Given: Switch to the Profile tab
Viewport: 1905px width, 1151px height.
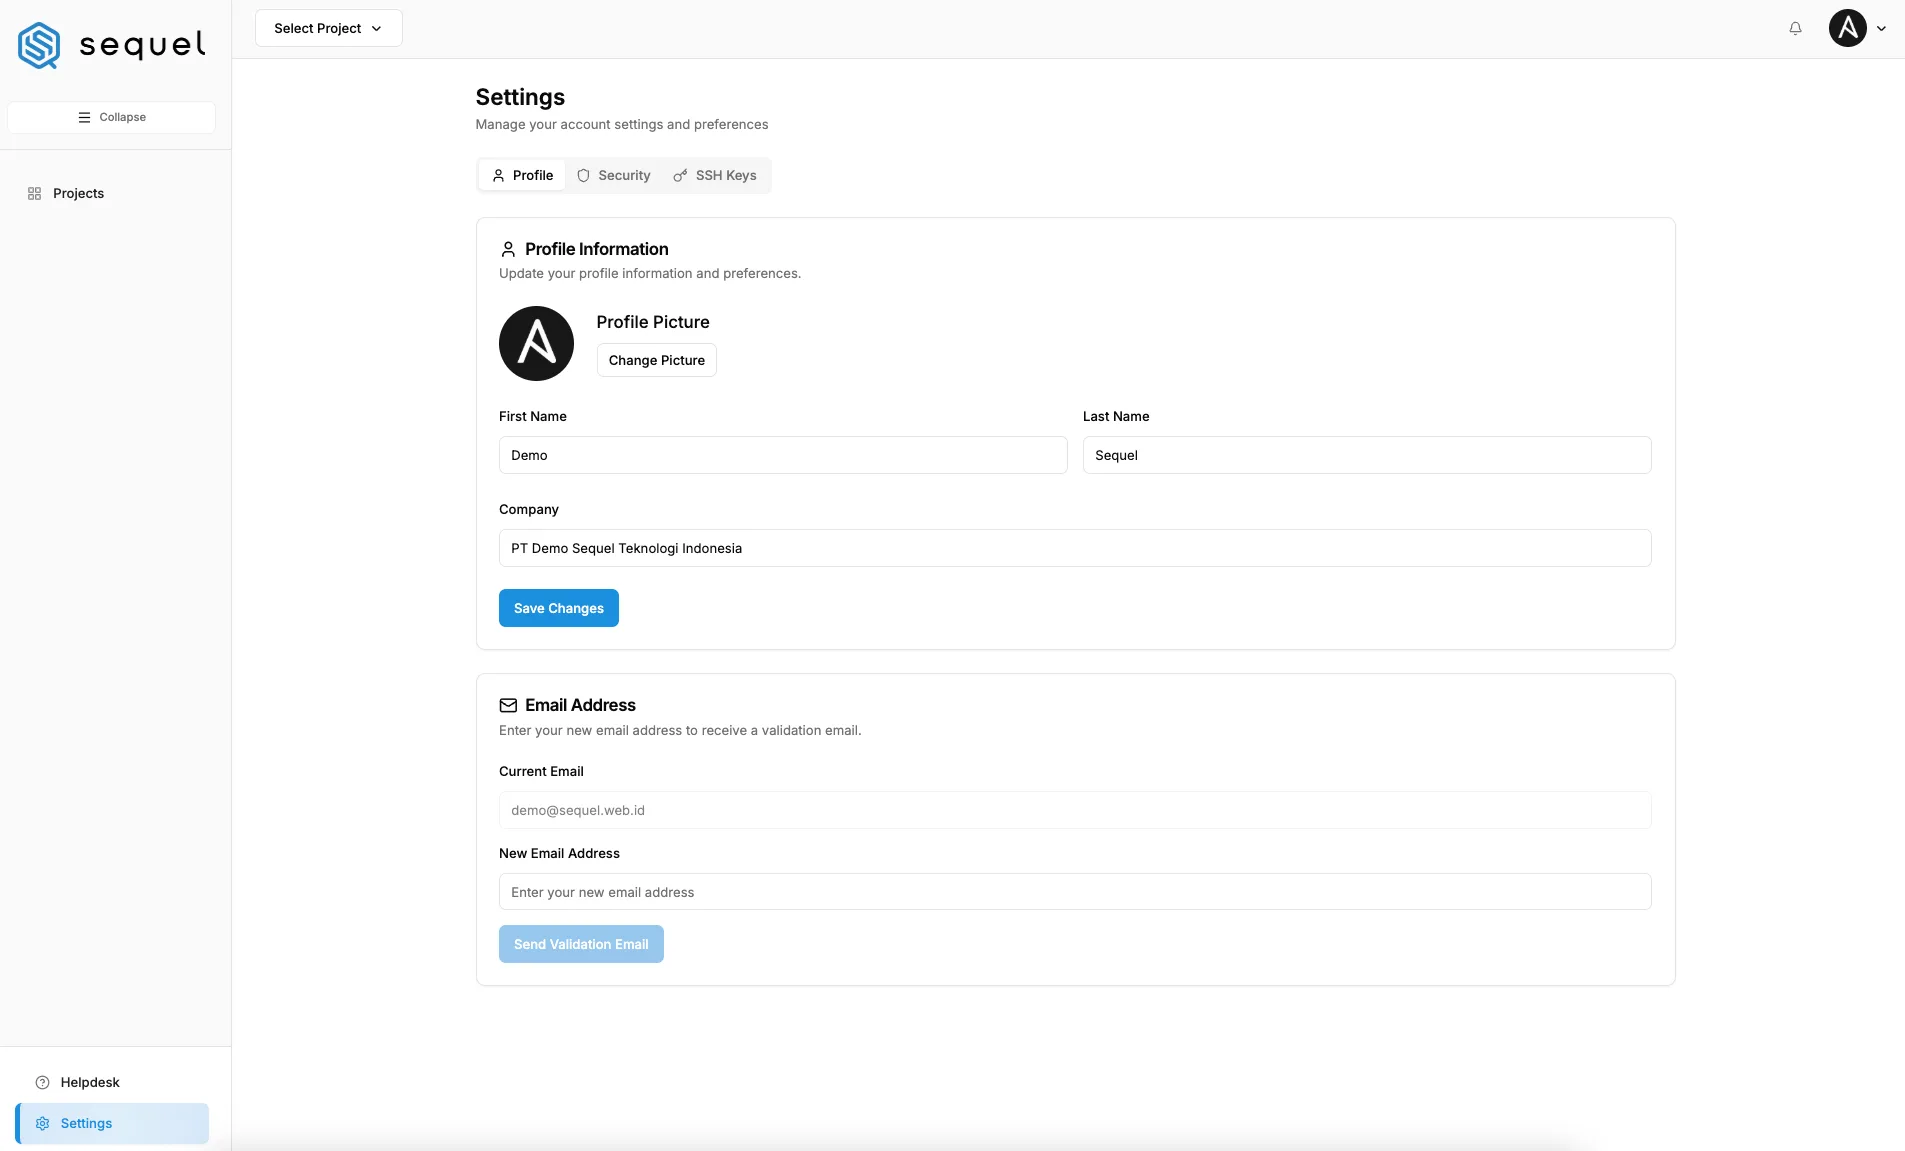Looking at the screenshot, I should pyautogui.click(x=522, y=175).
